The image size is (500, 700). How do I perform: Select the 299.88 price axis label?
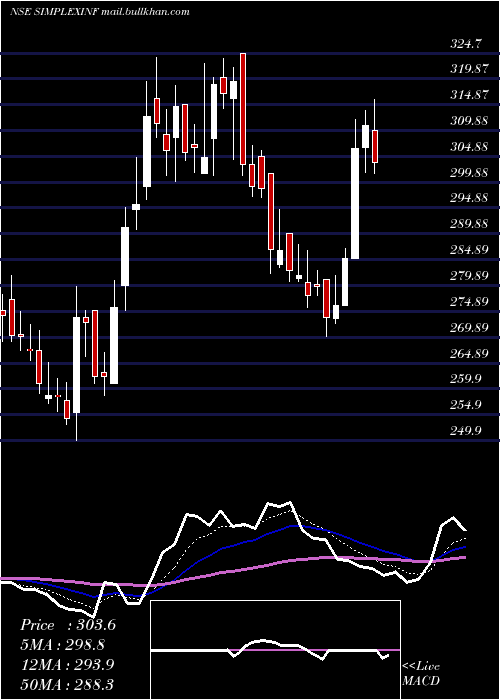(469, 172)
